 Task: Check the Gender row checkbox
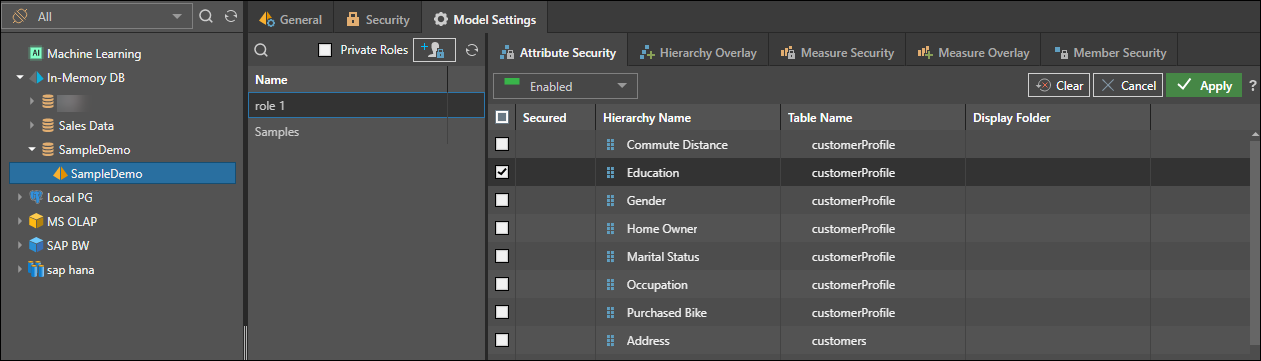pyautogui.click(x=502, y=200)
